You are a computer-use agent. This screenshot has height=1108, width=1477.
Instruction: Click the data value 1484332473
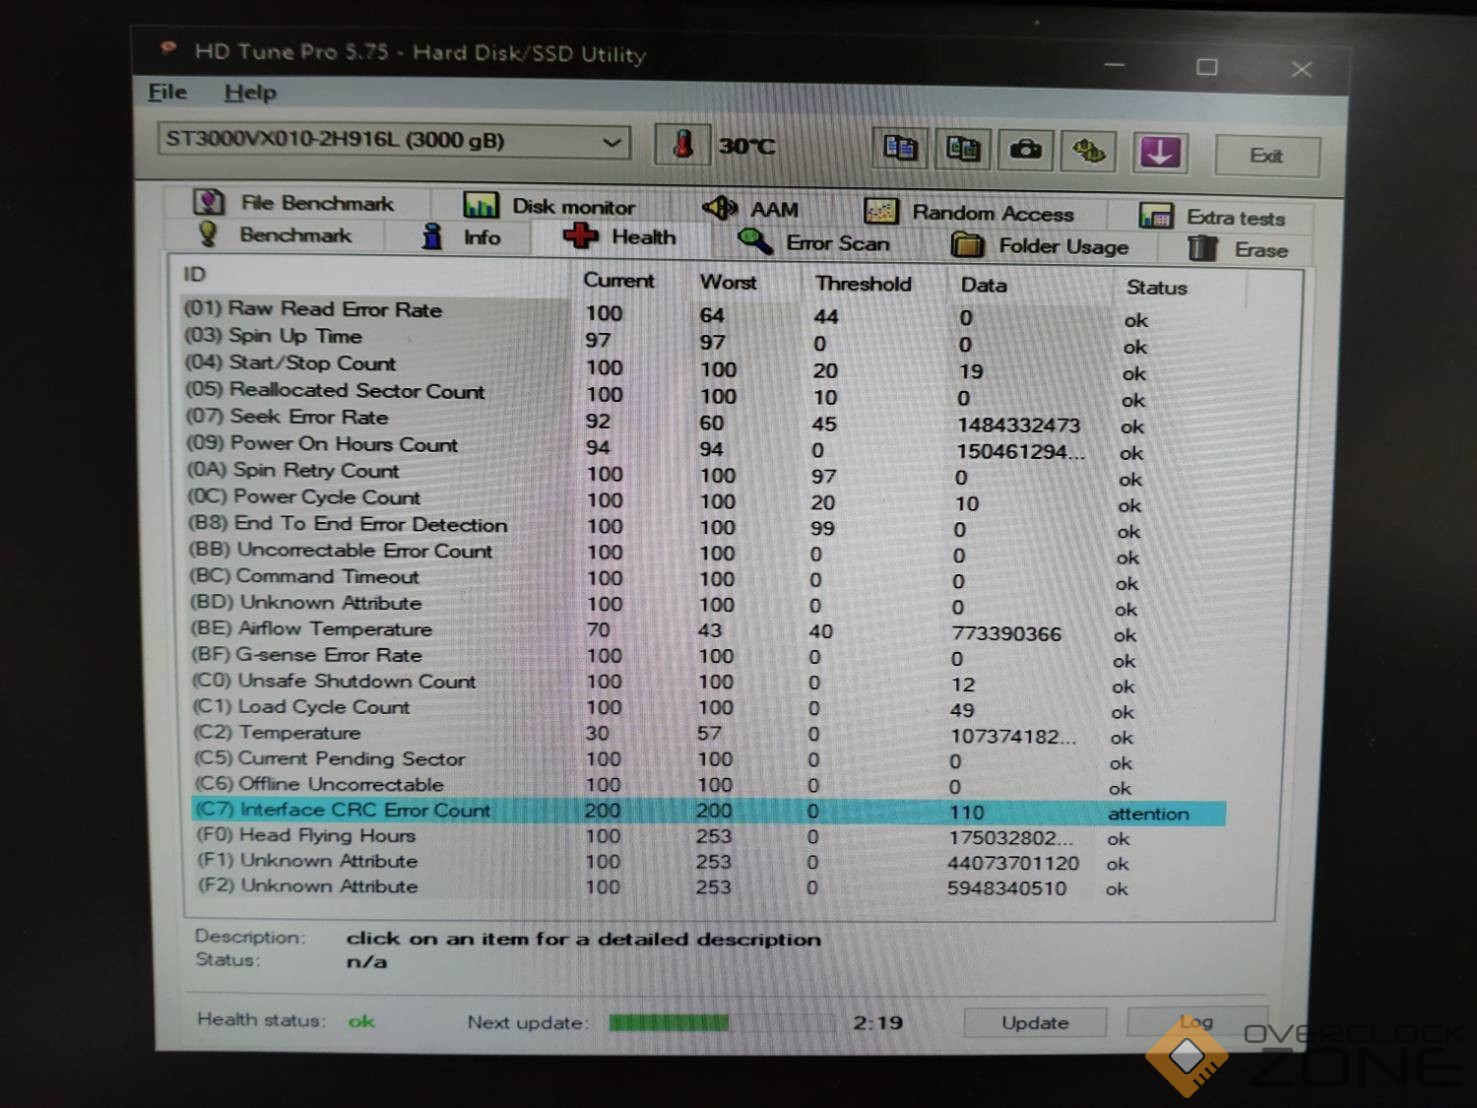(x=1018, y=425)
